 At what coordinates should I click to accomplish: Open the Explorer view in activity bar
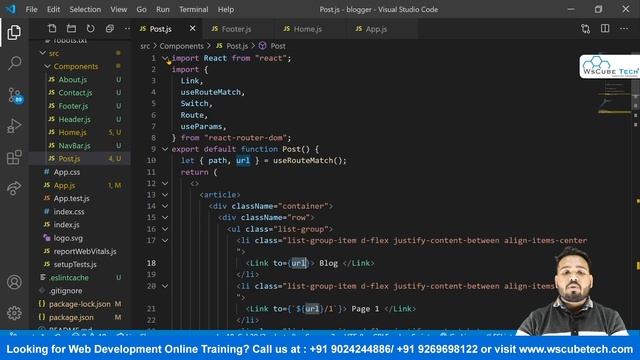pos(14,33)
